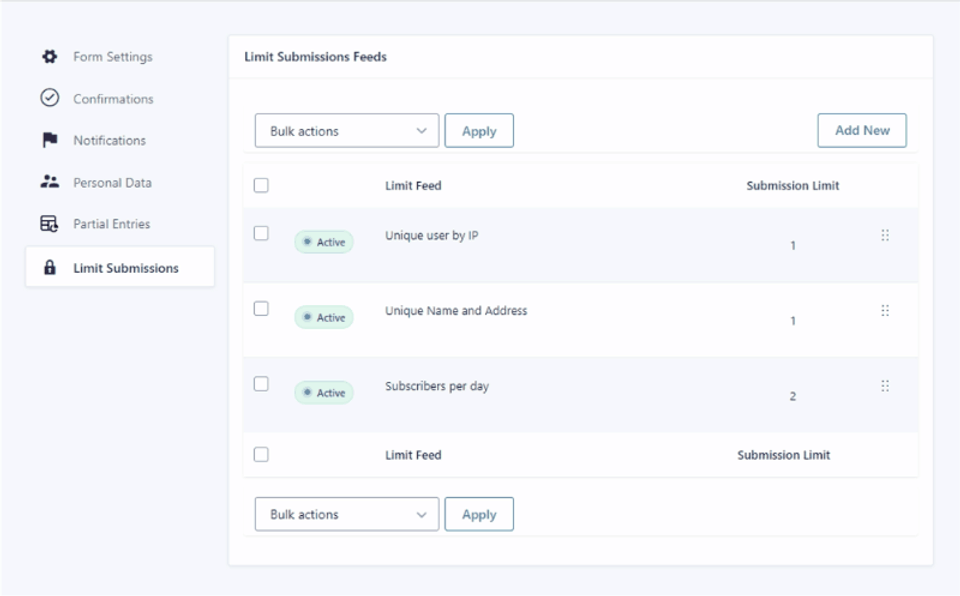Click the Confirmations checkmark circle icon
The width and height of the screenshot is (960, 596).
click(x=50, y=98)
